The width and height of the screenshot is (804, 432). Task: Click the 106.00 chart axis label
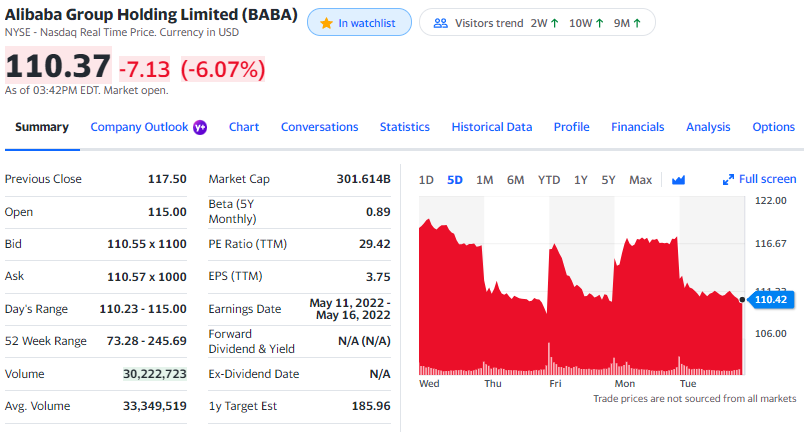(x=771, y=334)
